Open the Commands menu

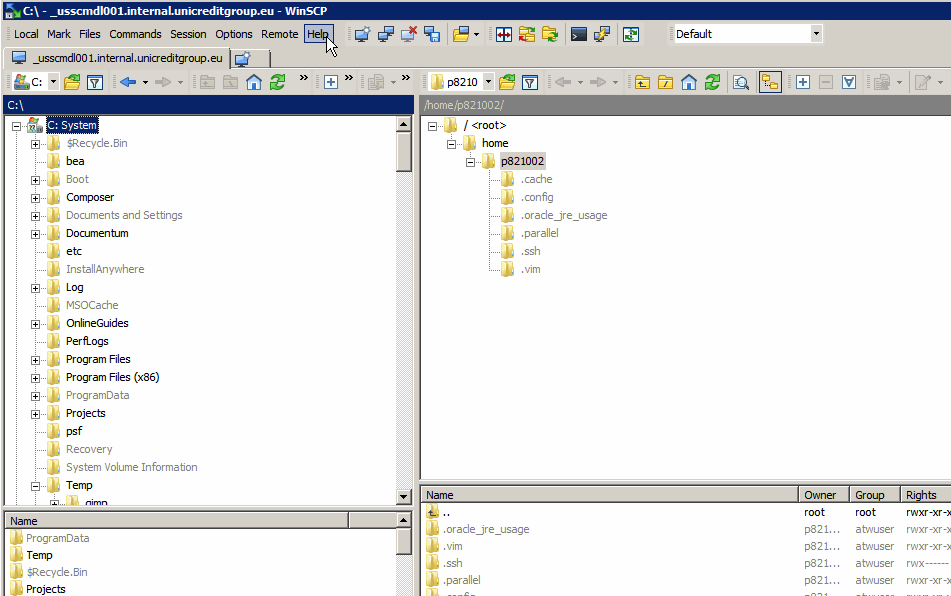(x=135, y=34)
